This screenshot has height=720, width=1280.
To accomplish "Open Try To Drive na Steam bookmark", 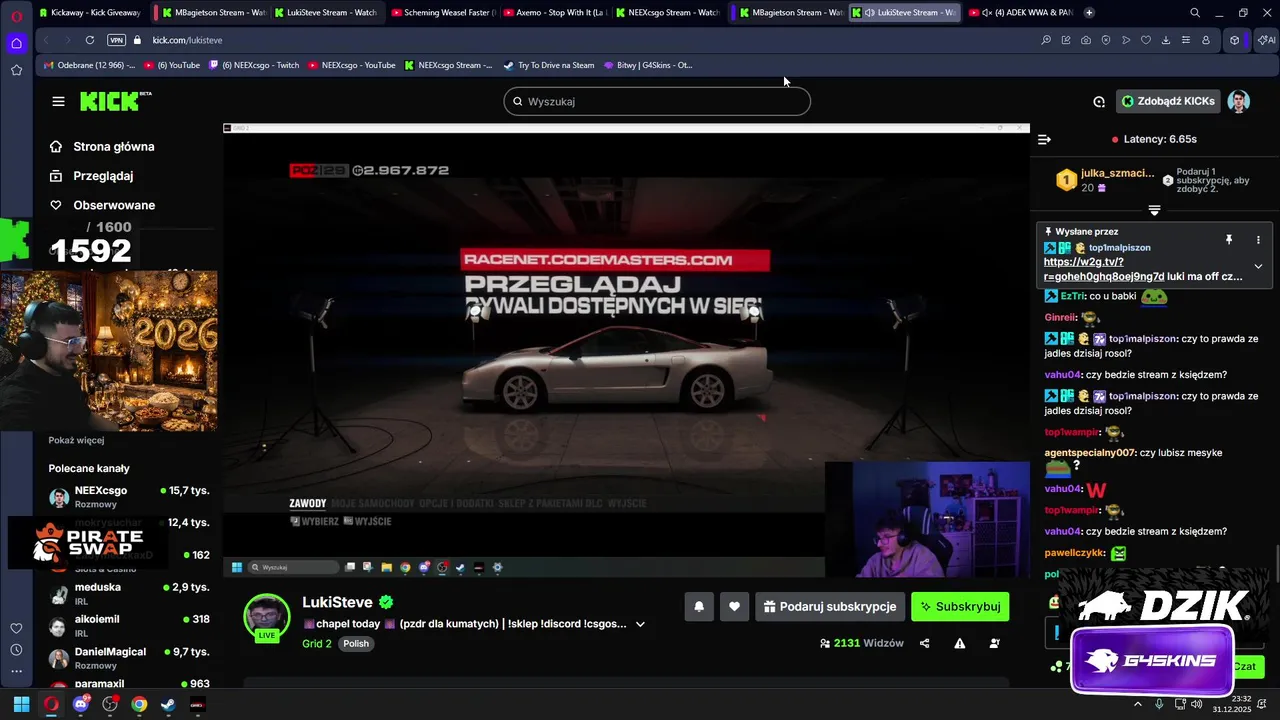I will click(x=548, y=65).
